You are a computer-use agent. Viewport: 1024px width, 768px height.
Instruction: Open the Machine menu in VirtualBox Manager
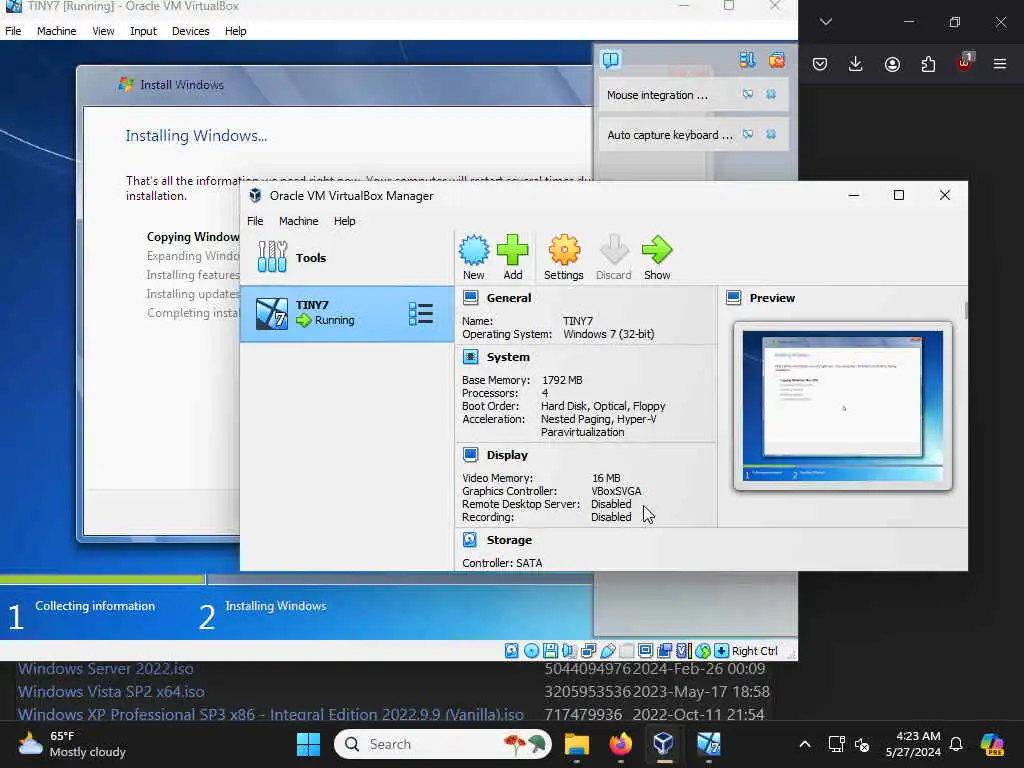point(298,221)
